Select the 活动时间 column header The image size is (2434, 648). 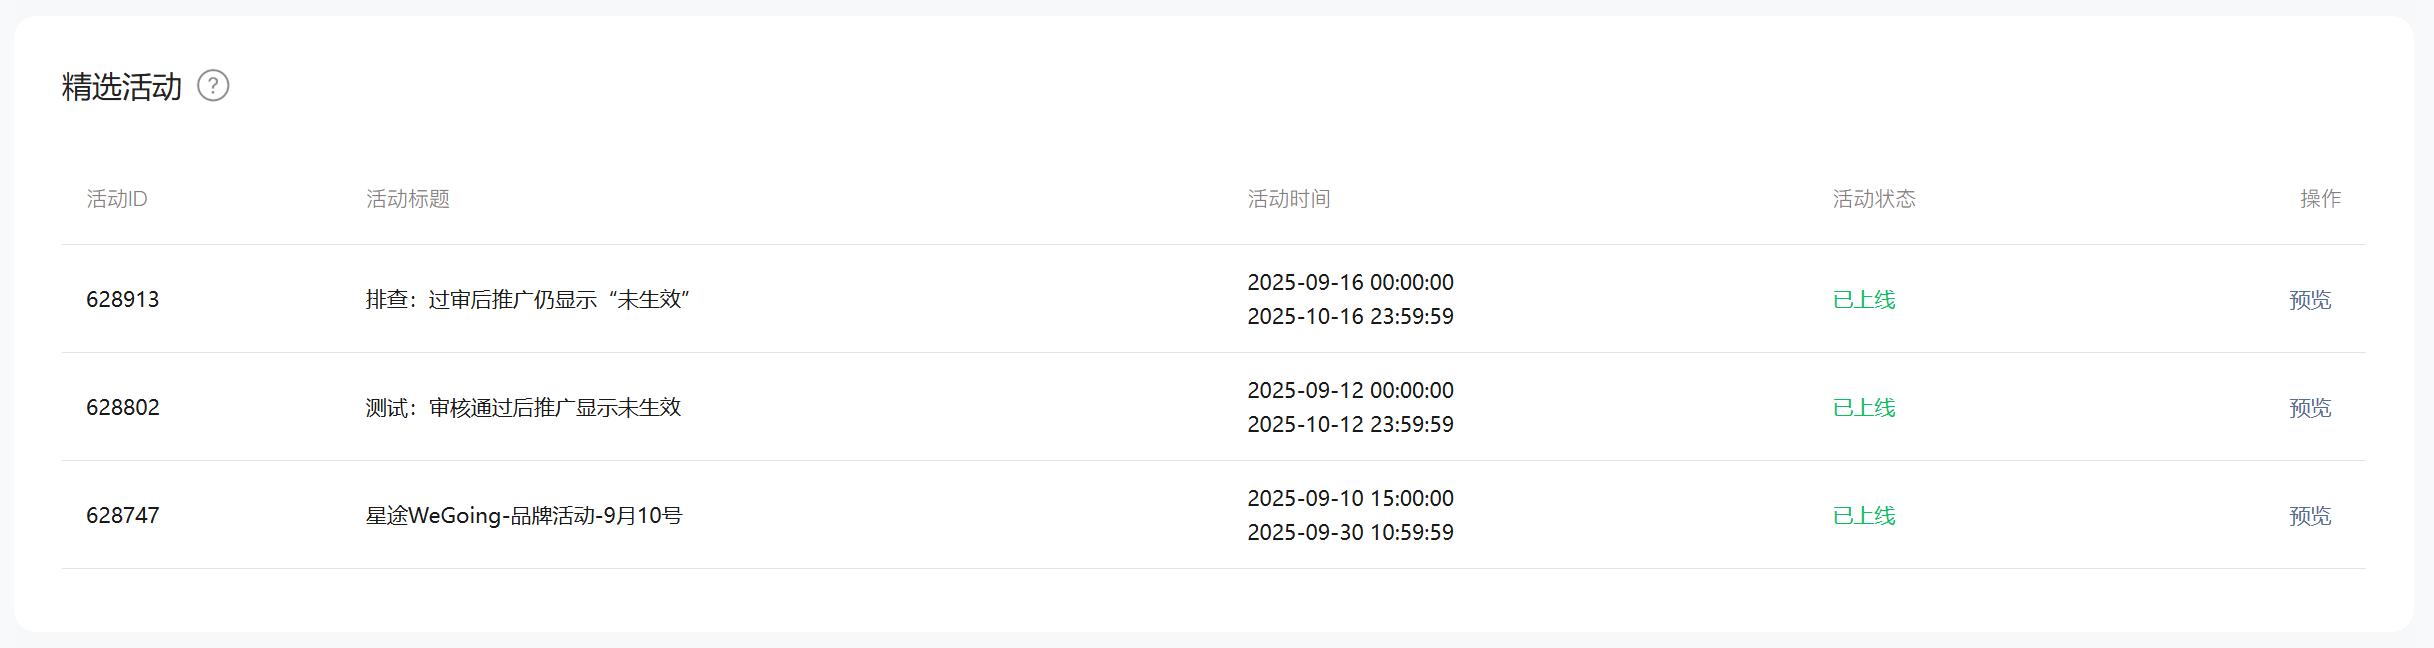[1289, 199]
